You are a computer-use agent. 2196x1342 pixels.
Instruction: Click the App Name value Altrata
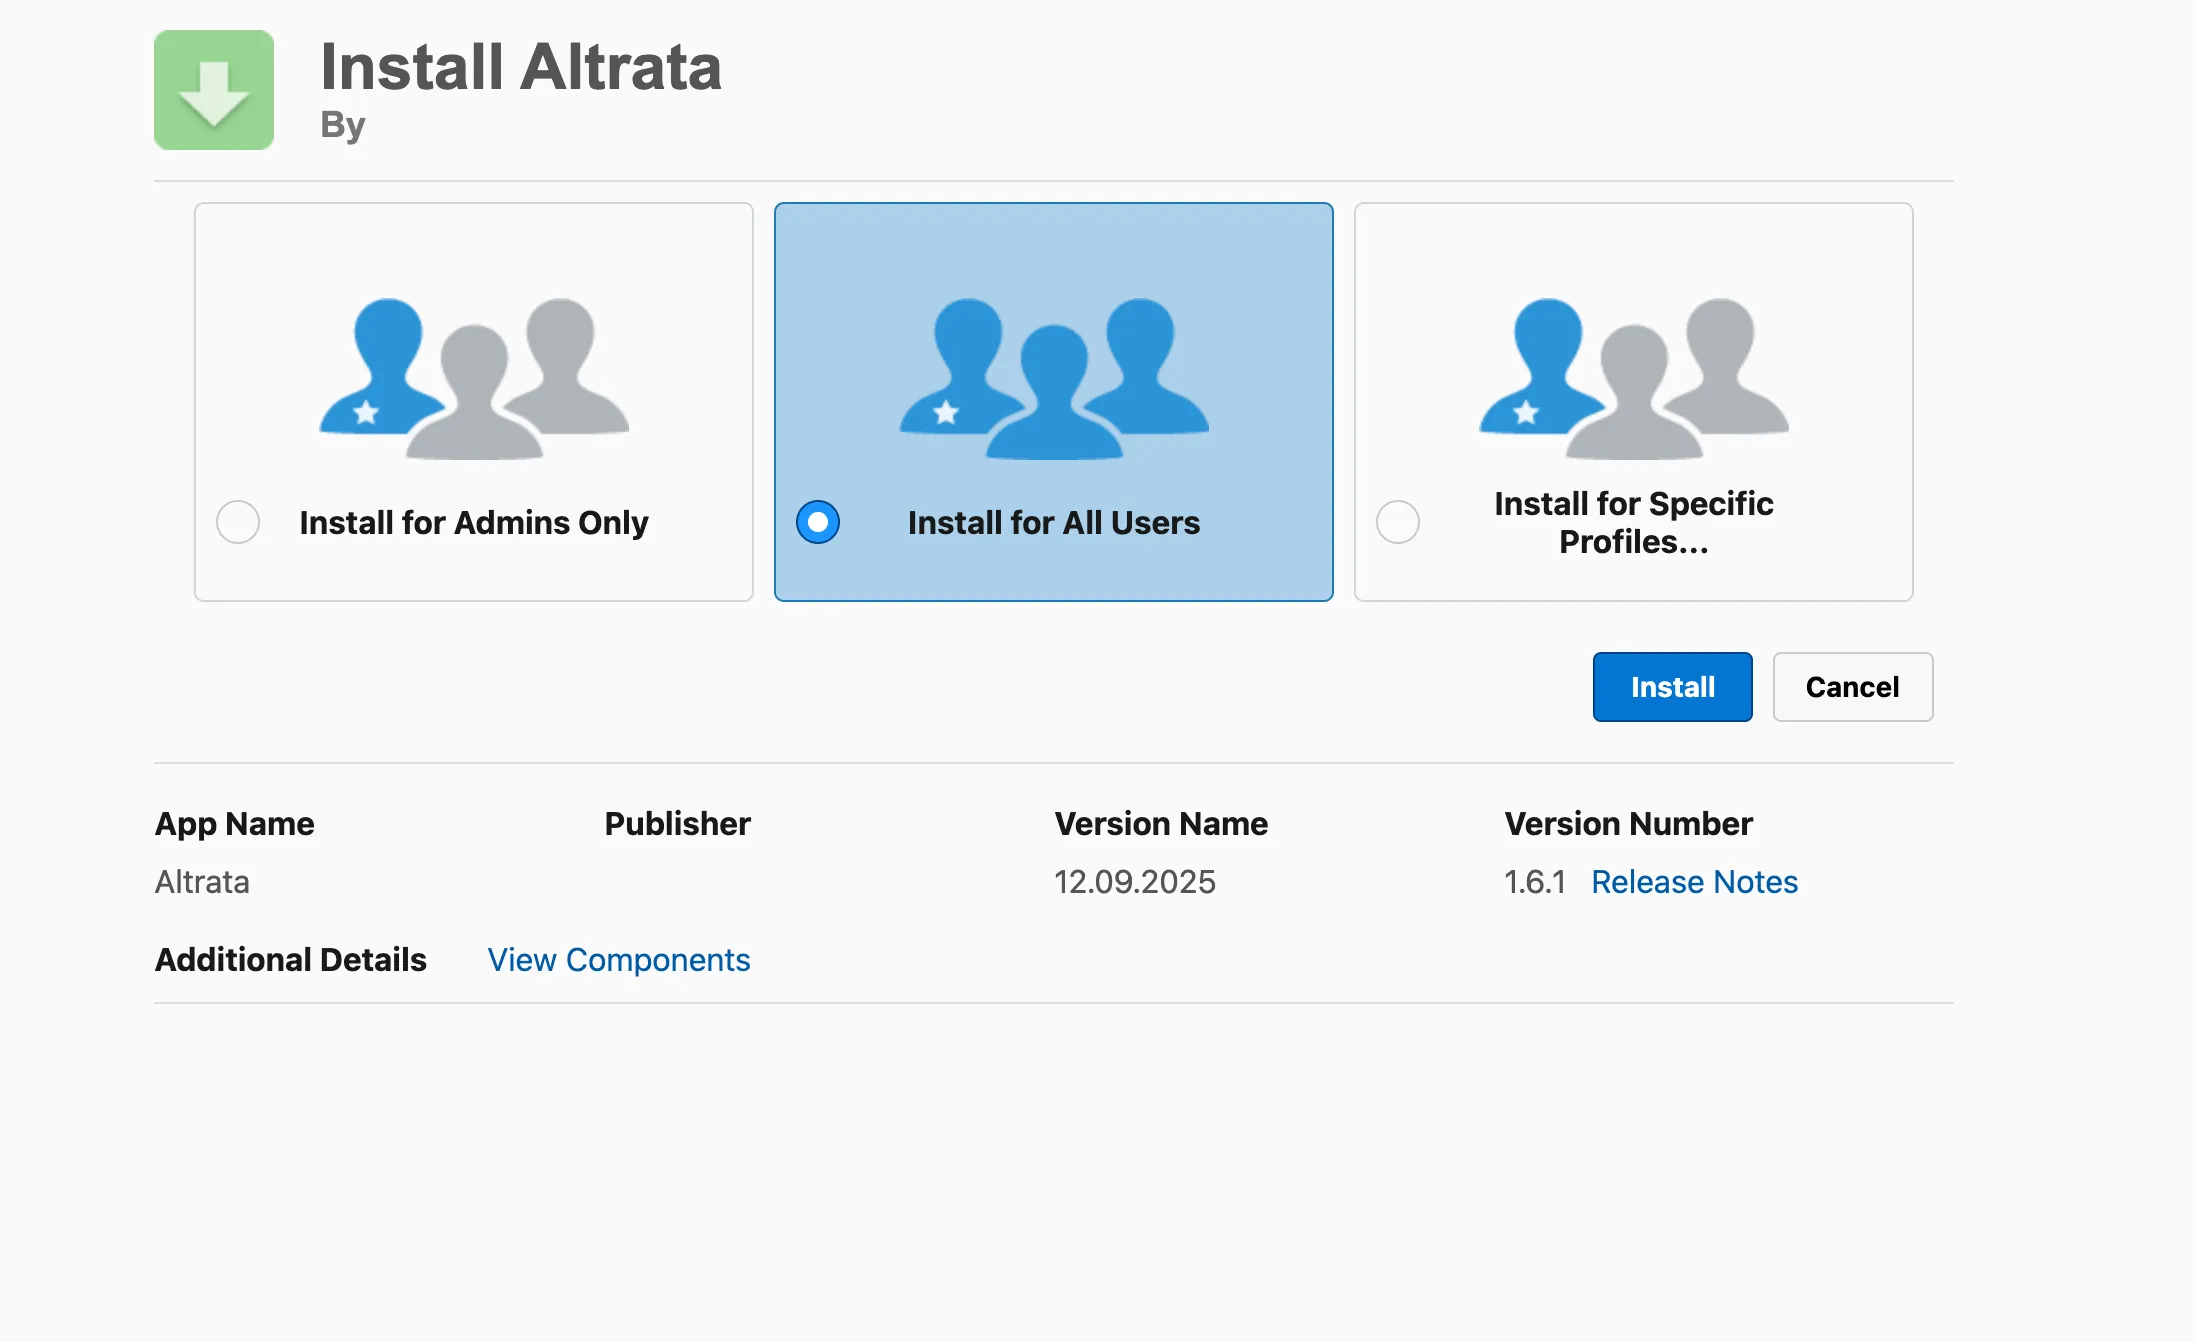202,882
